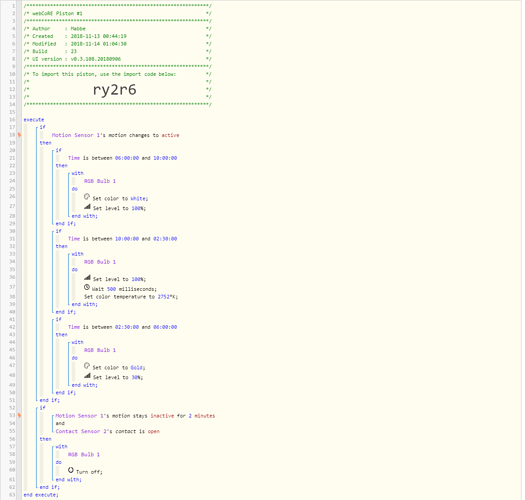This screenshot has height=500, width=525.
Task: Click the level icon on line 36
Action: coord(87,277)
